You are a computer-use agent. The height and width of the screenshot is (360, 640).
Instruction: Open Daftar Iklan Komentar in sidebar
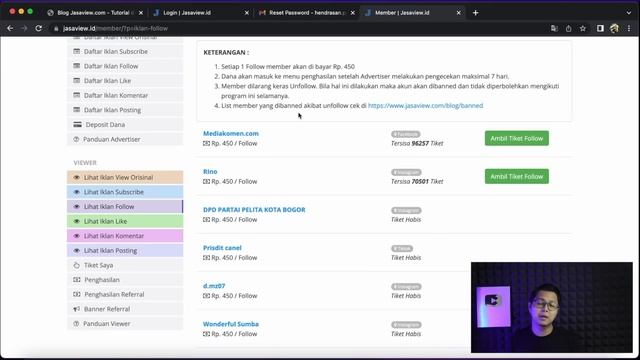[125, 95]
